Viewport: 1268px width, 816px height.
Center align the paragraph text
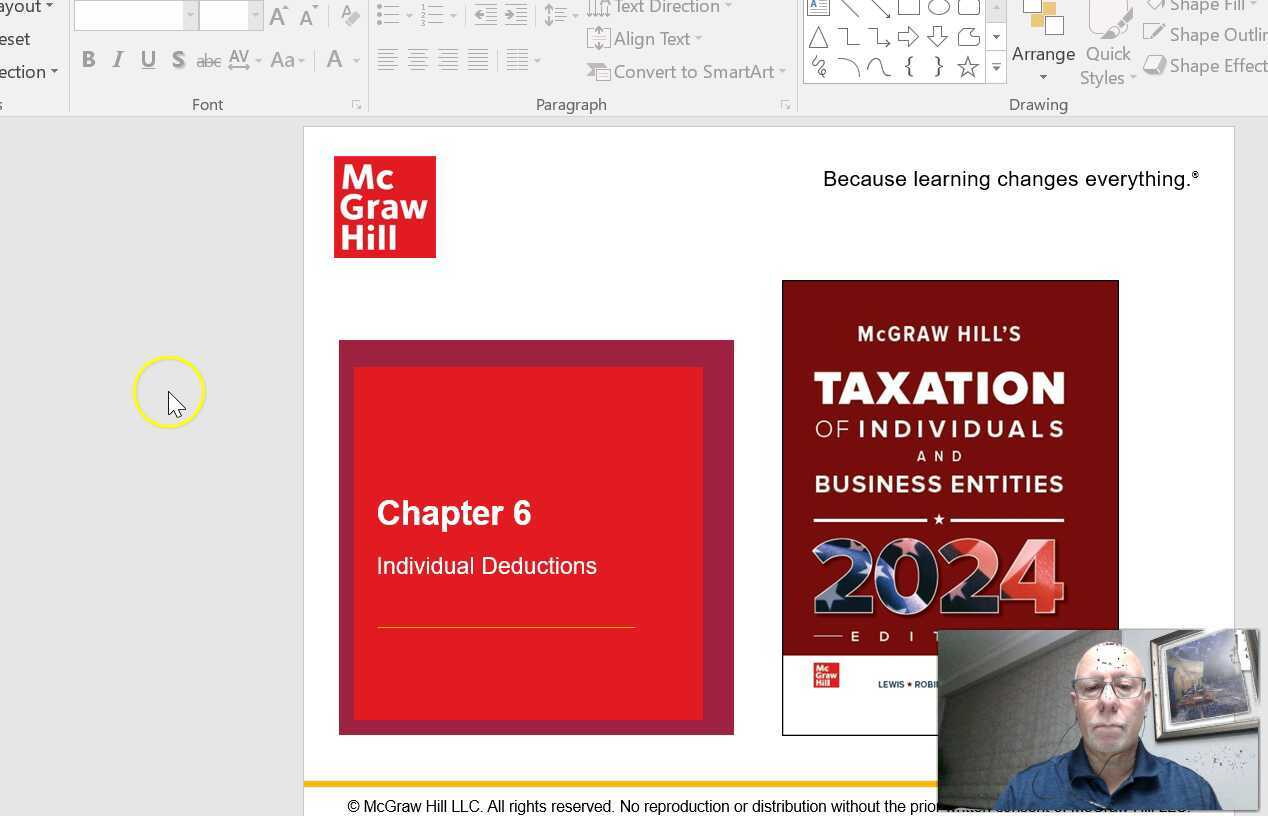point(418,60)
